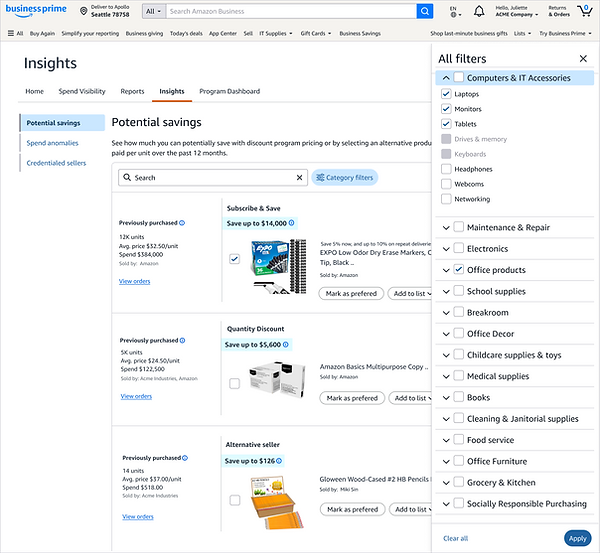Check the Webcams filter

coord(446,184)
